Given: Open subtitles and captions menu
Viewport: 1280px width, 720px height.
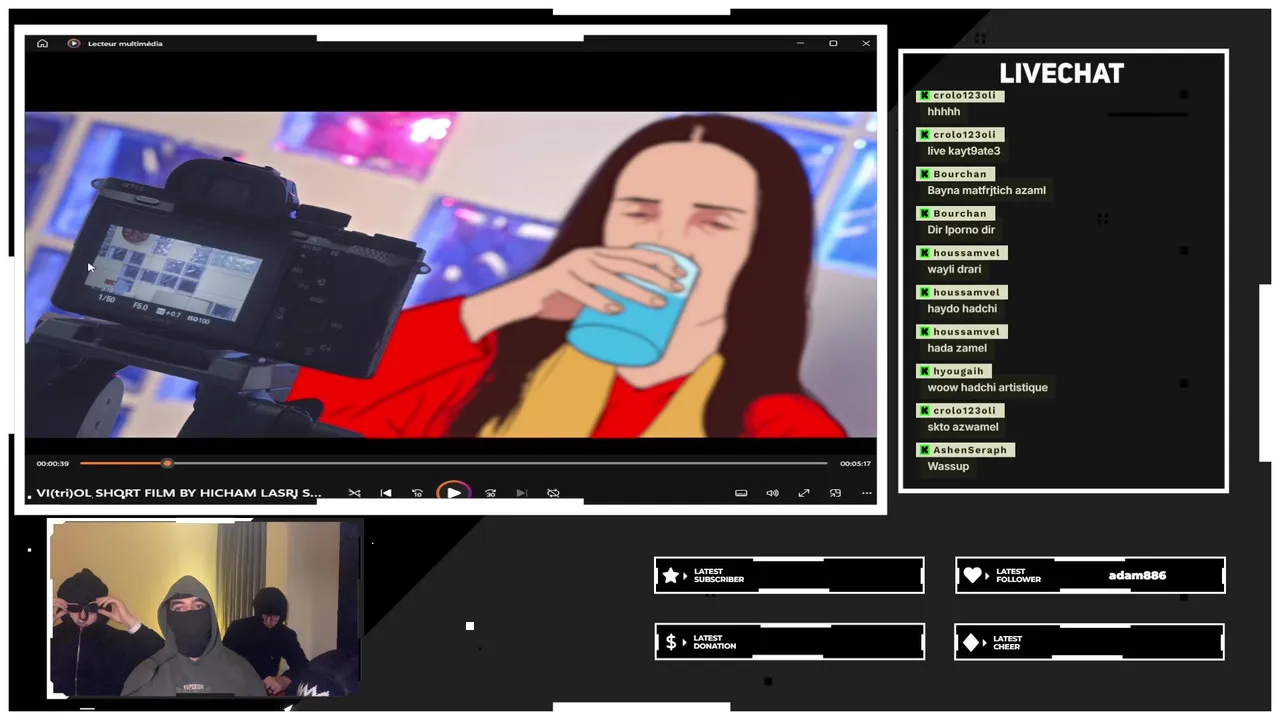Looking at the screenshot, I should click(741, 493).
